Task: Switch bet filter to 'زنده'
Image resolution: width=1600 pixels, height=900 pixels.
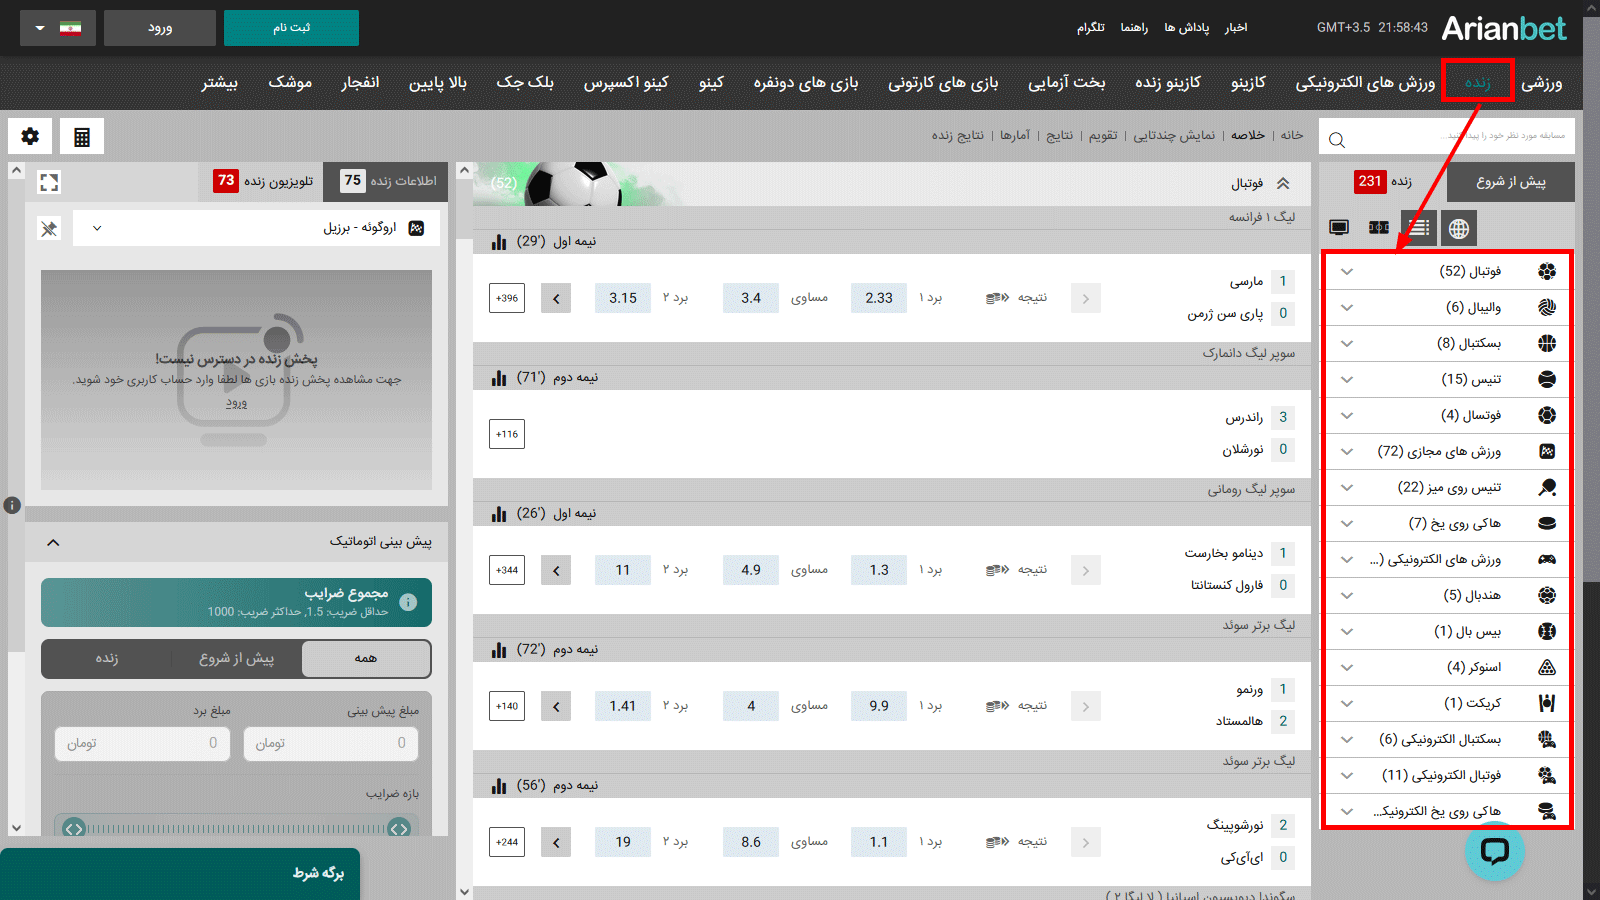Action: (107, 658)
